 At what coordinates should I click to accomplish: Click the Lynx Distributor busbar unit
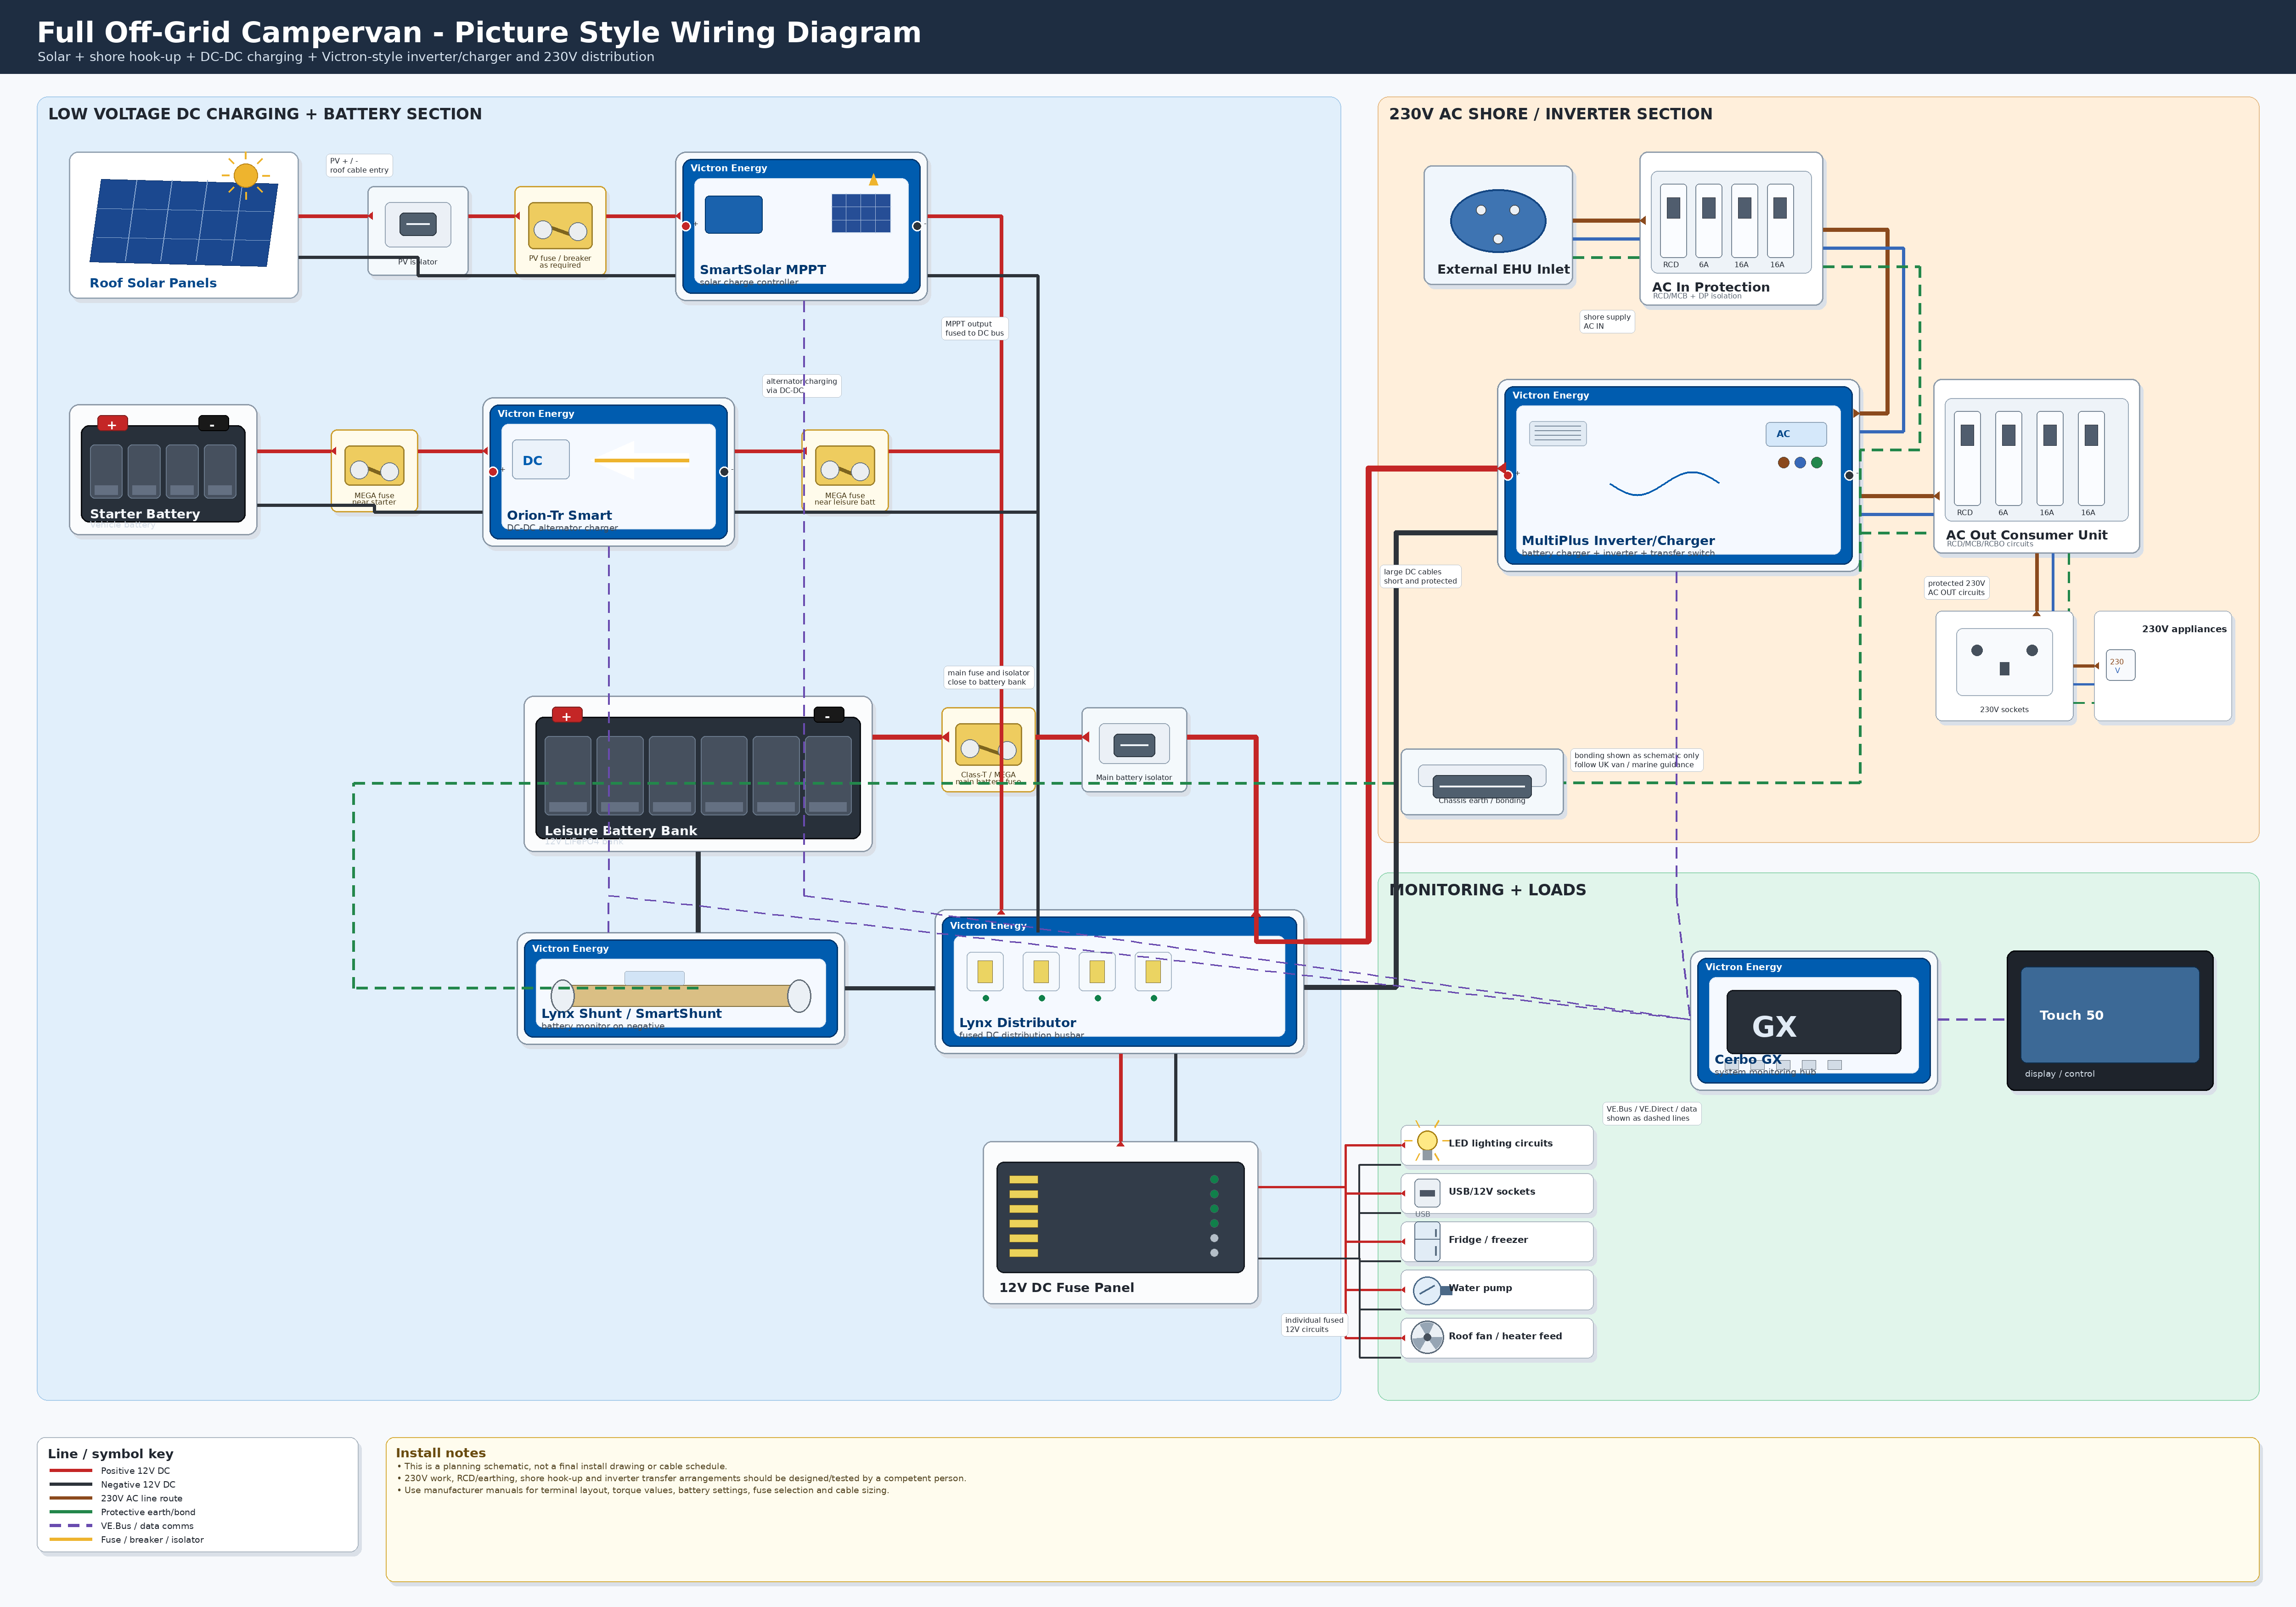tap(1119, 982)
